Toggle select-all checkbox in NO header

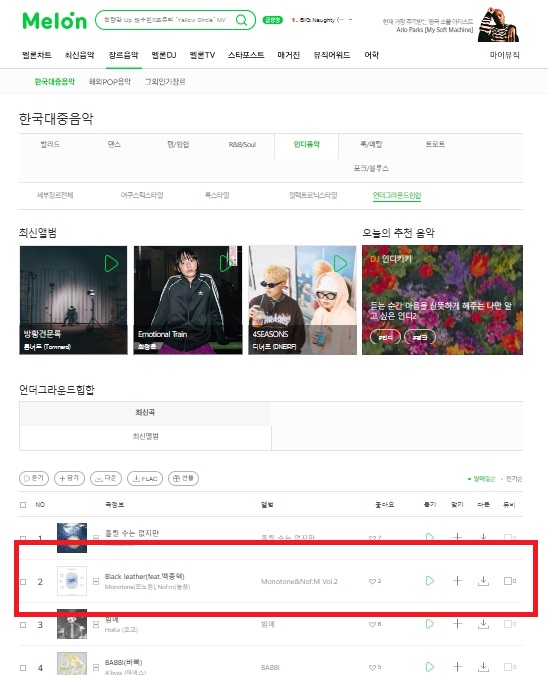point(23,505)
